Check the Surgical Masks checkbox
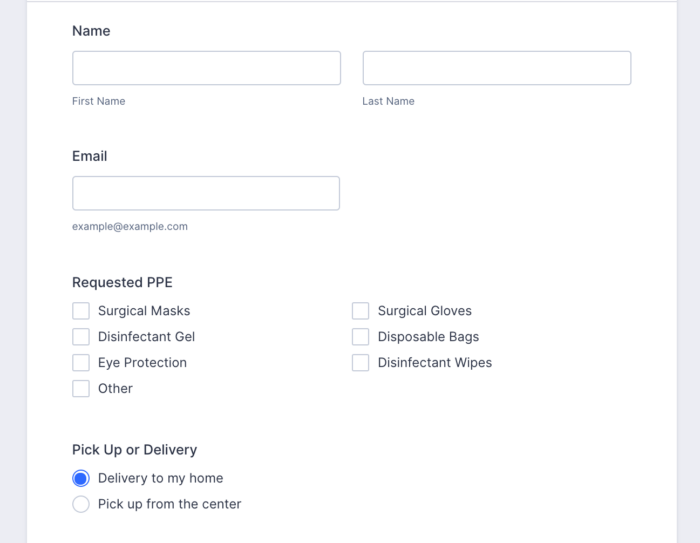The image size is (700, 543). [x=81, y=311]
